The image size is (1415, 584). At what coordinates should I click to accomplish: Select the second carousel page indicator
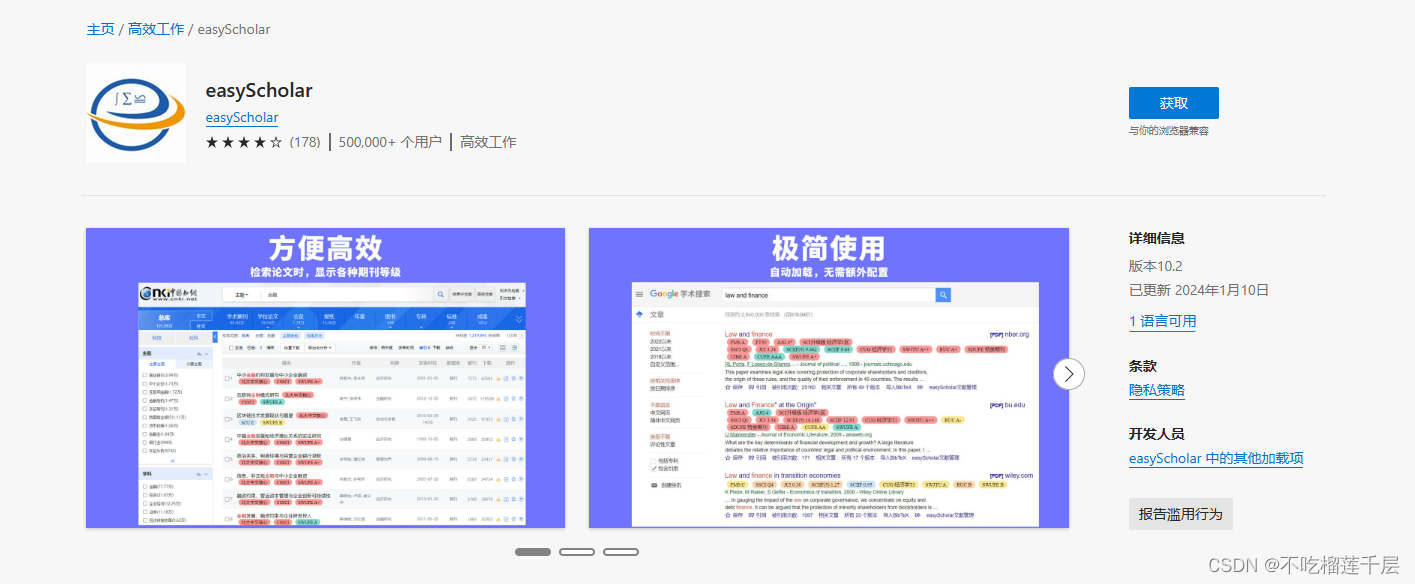[577, 552]
